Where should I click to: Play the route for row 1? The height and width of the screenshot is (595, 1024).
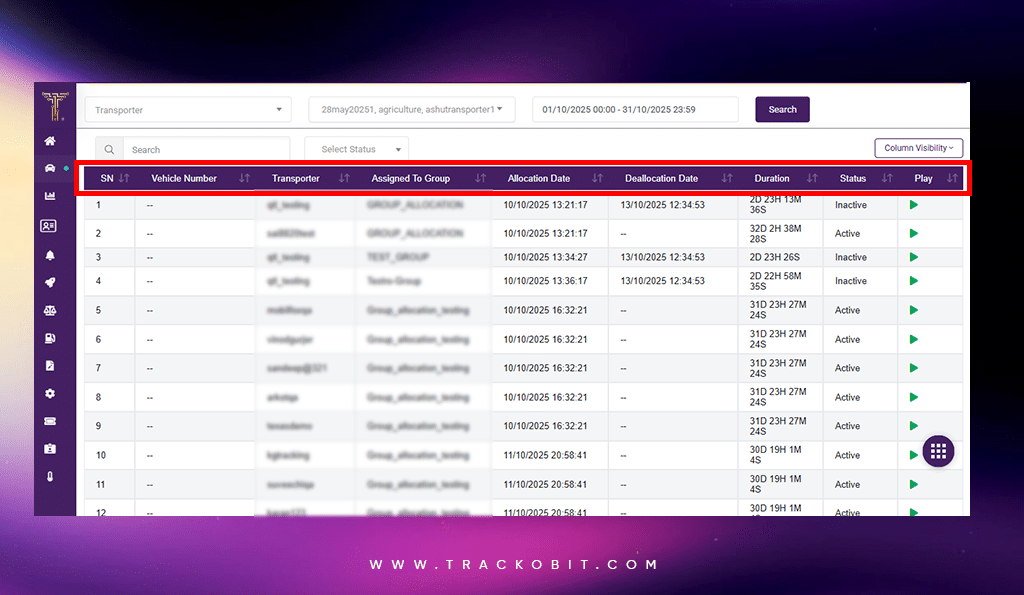[914, 204]
